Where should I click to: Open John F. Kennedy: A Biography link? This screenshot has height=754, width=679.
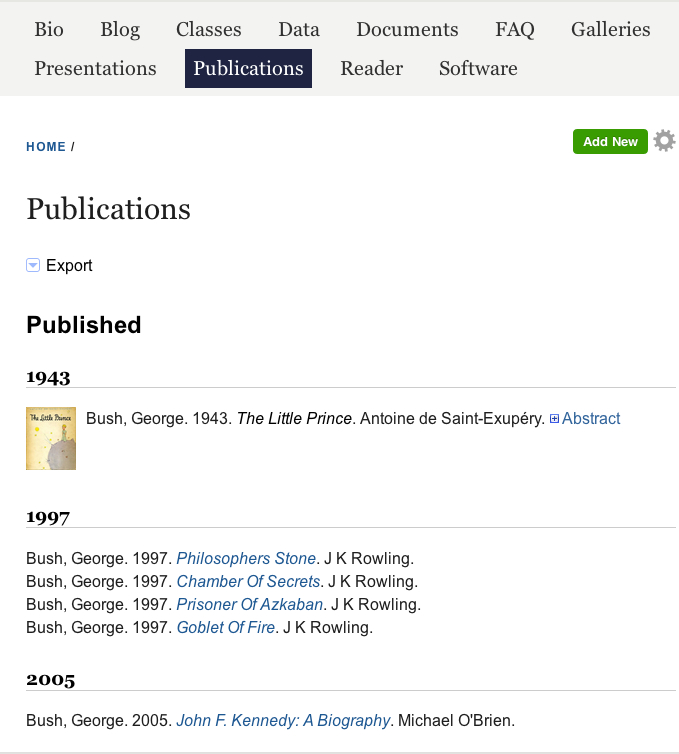click(x=283, y=720)
